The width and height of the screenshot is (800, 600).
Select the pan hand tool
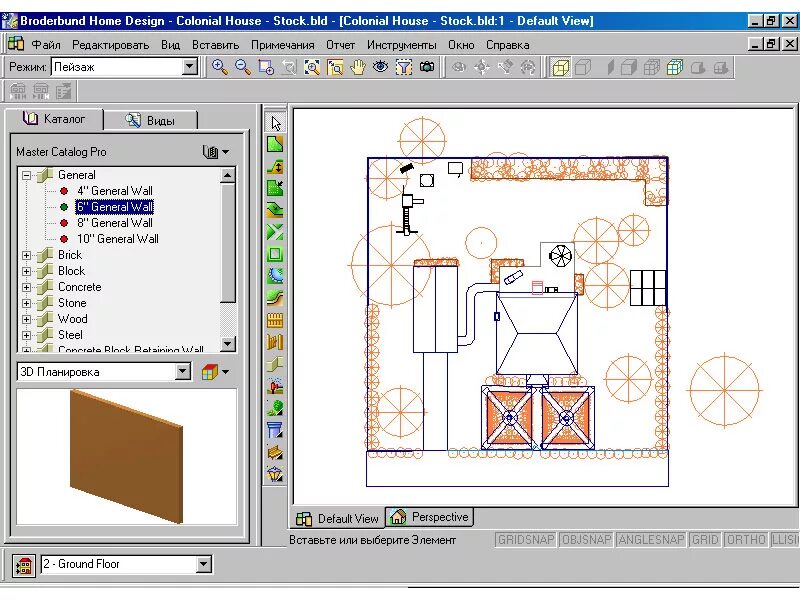tap(358, 67)
